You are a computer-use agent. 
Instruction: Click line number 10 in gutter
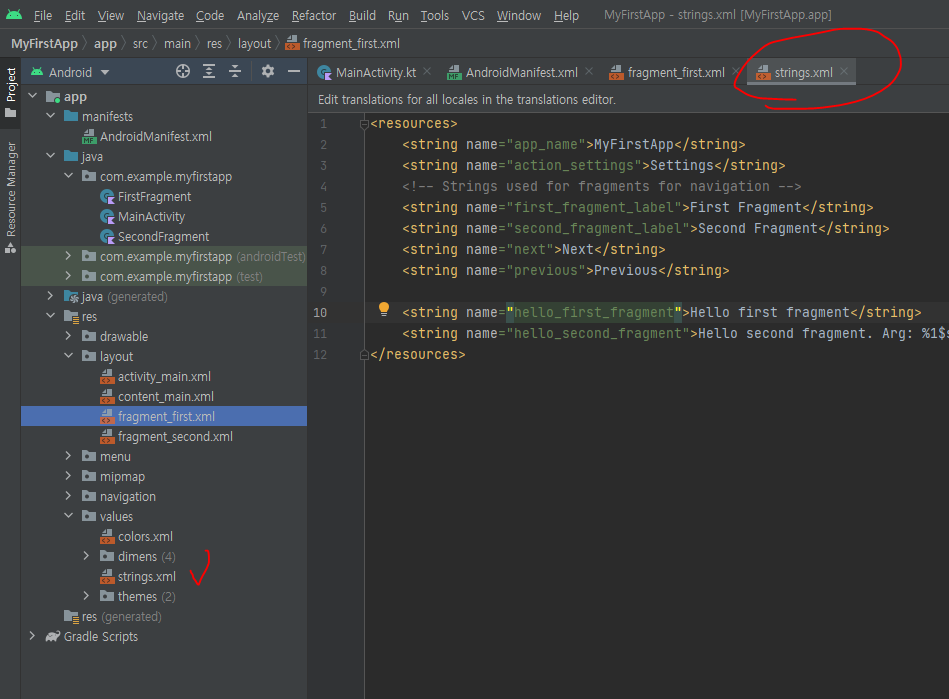pyautogui.click(x=320, y=312)
